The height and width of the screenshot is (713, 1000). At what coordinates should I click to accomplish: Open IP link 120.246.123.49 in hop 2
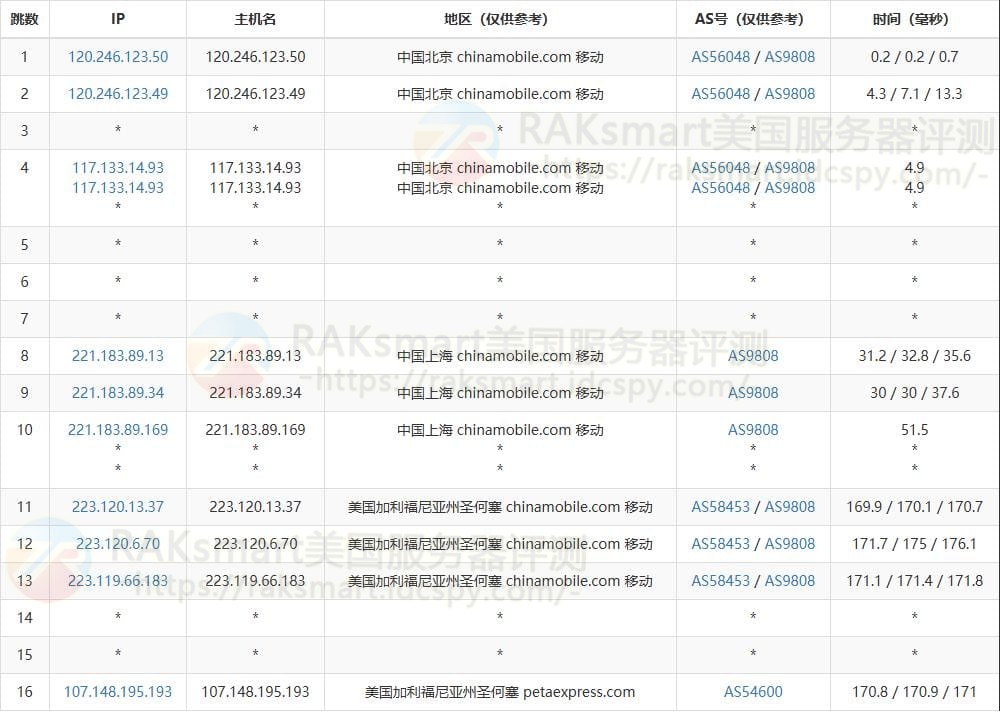pyautogui.click(x=118, y=94)
